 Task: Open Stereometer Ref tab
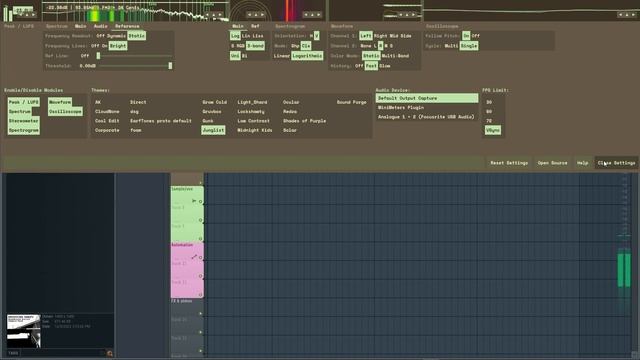(255, 26)
